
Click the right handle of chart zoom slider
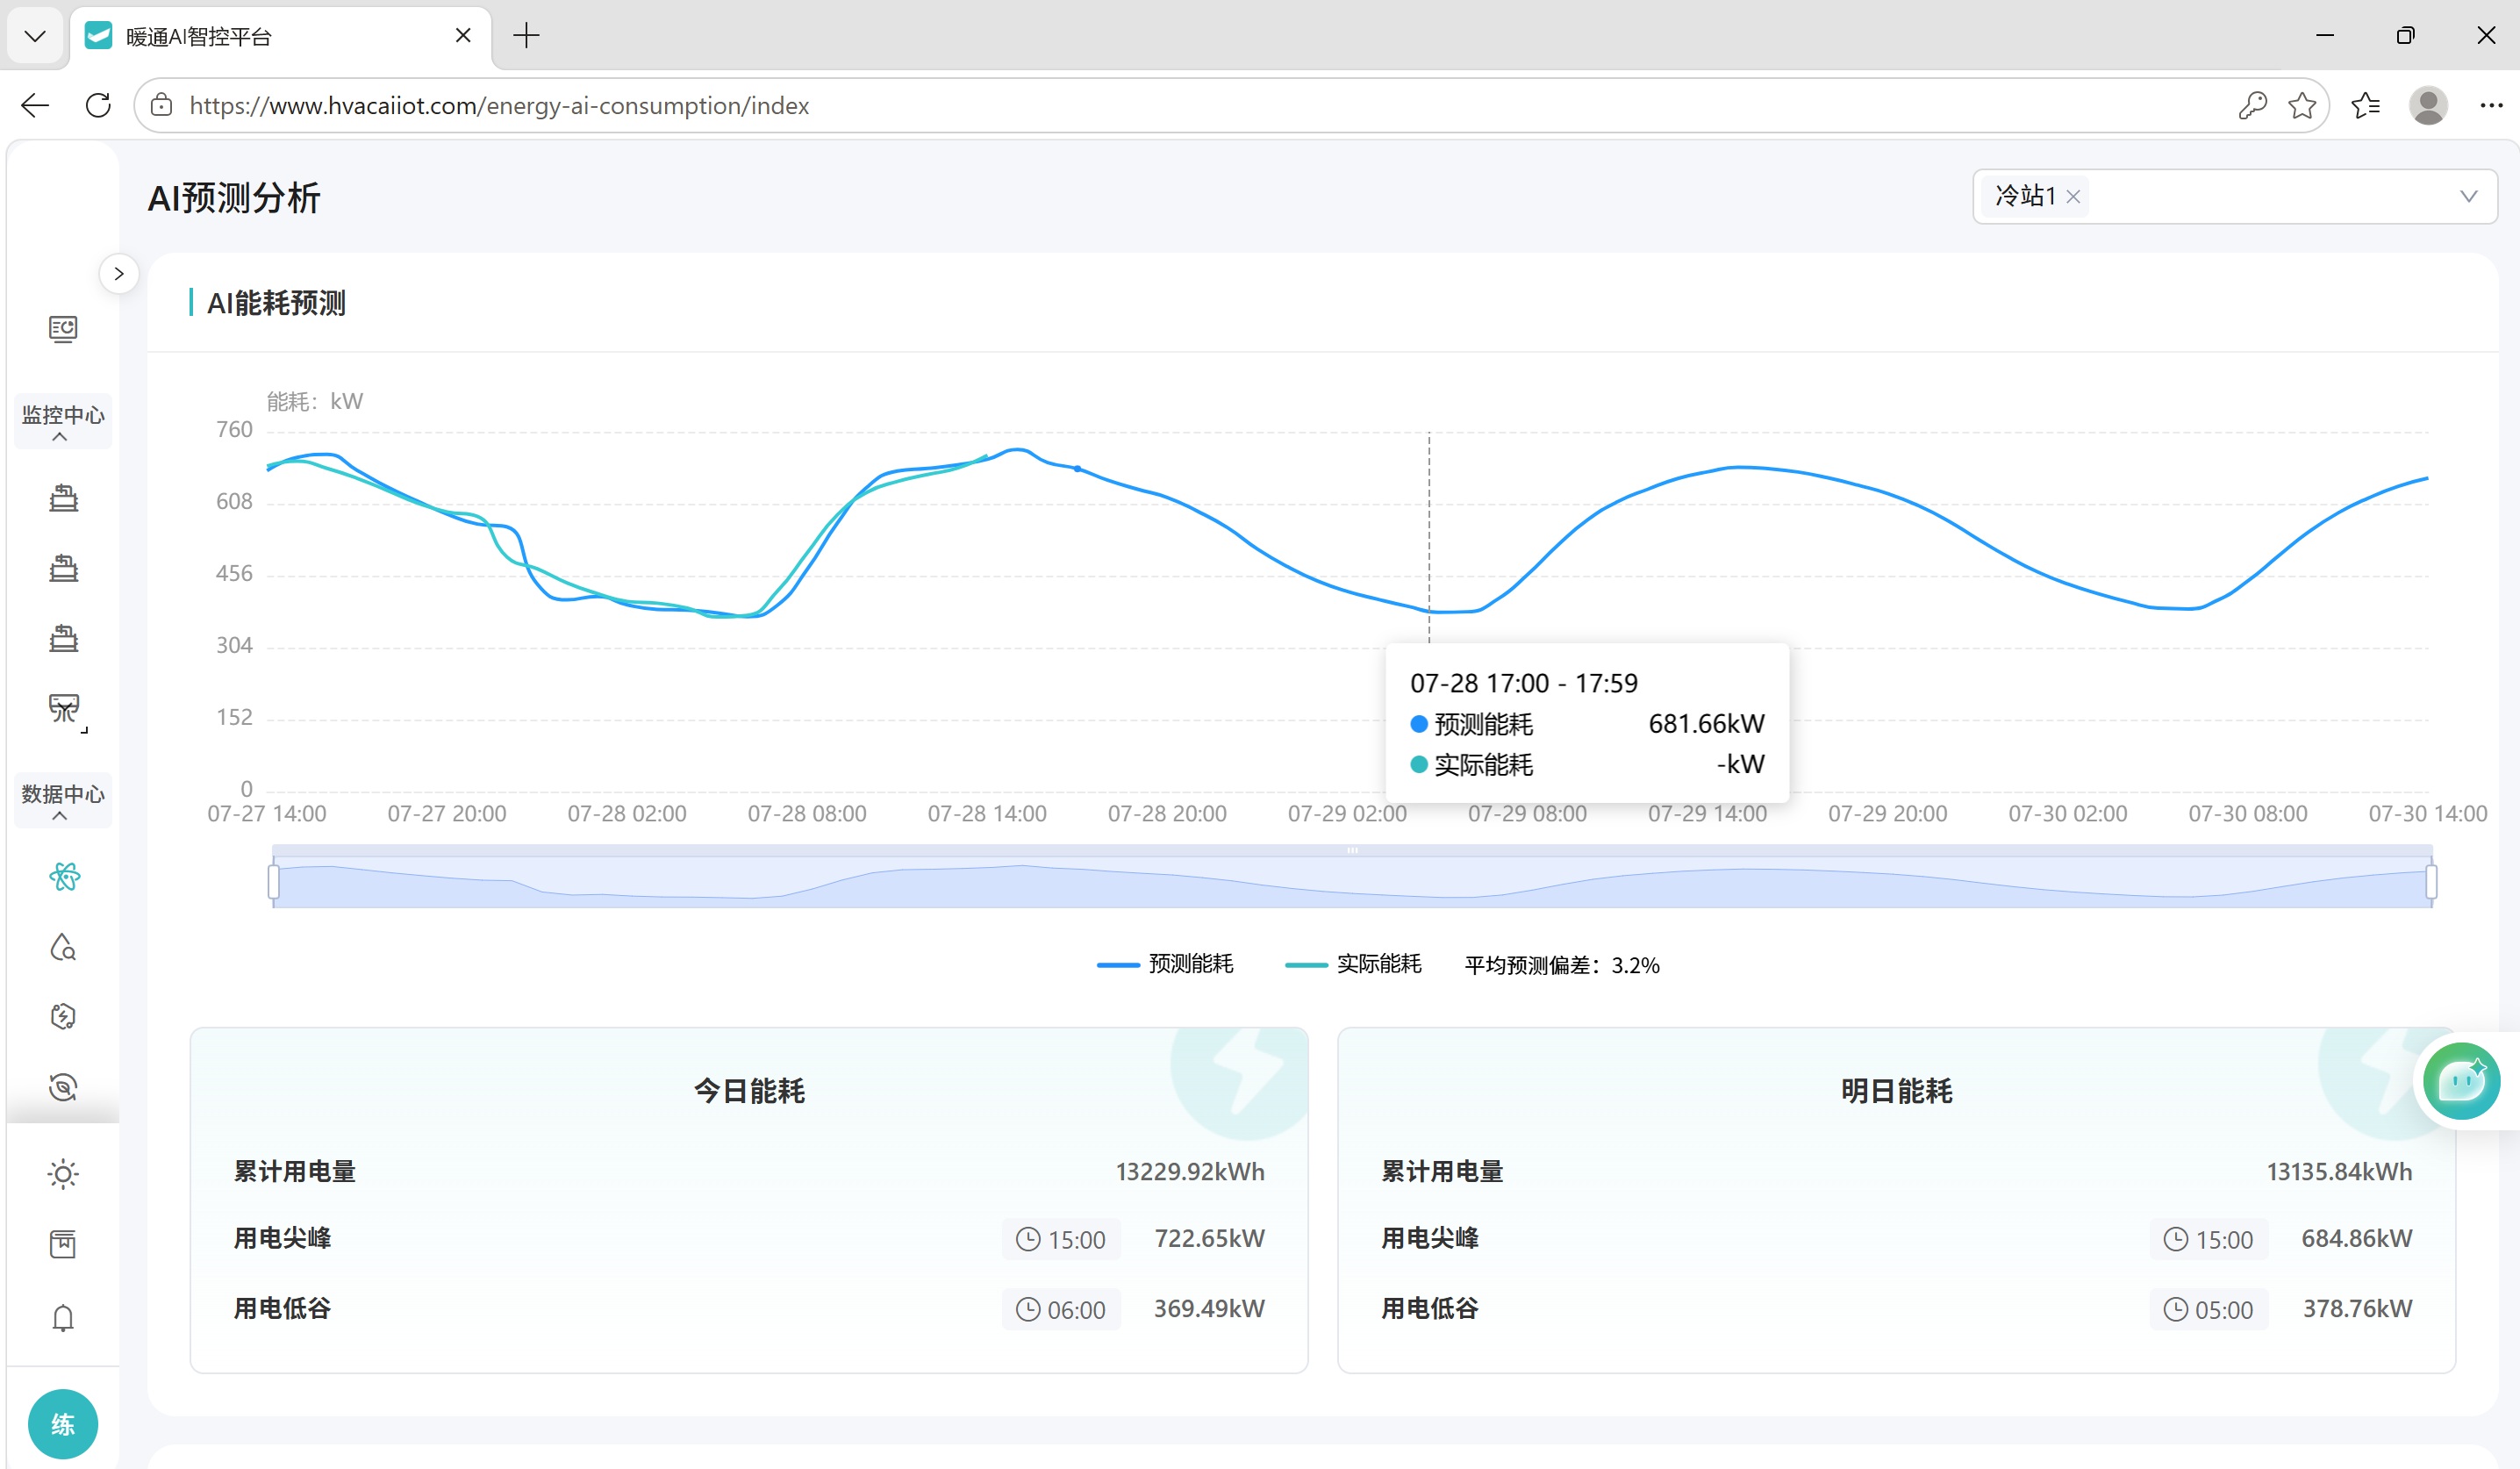[2431, 882]
